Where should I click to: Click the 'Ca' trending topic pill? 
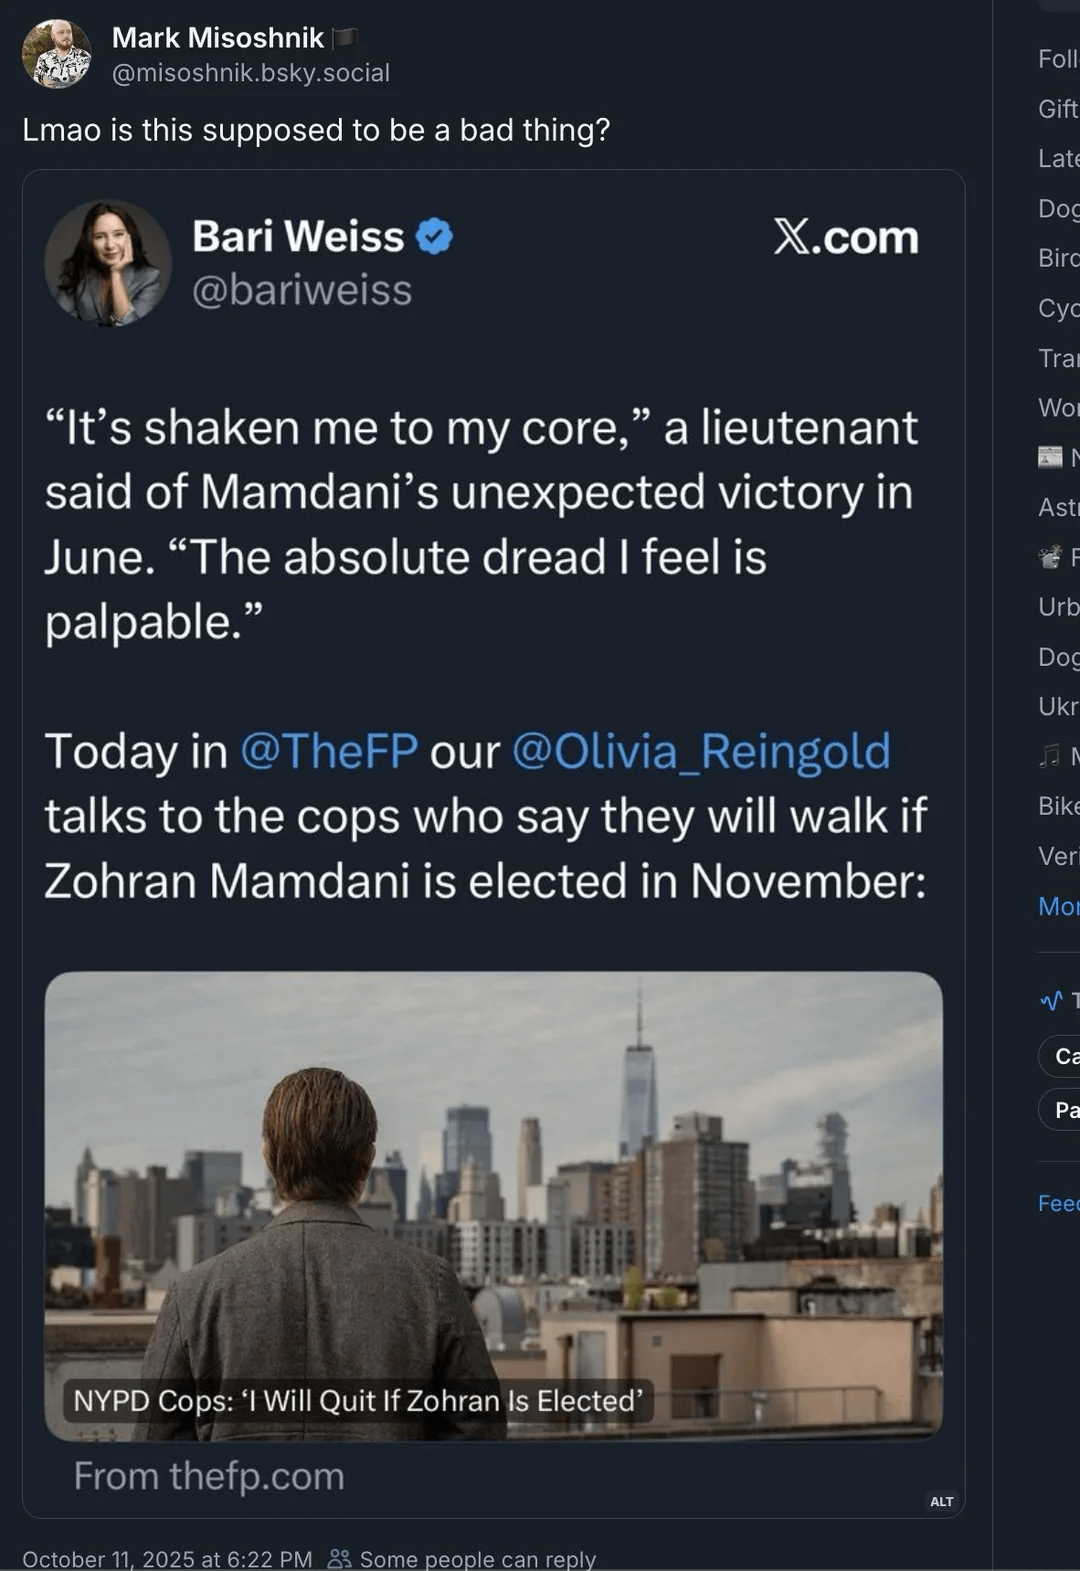point(1064,1056)
